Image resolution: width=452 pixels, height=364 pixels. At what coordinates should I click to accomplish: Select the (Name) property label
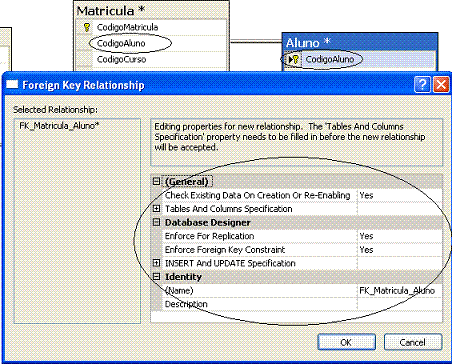179,290
